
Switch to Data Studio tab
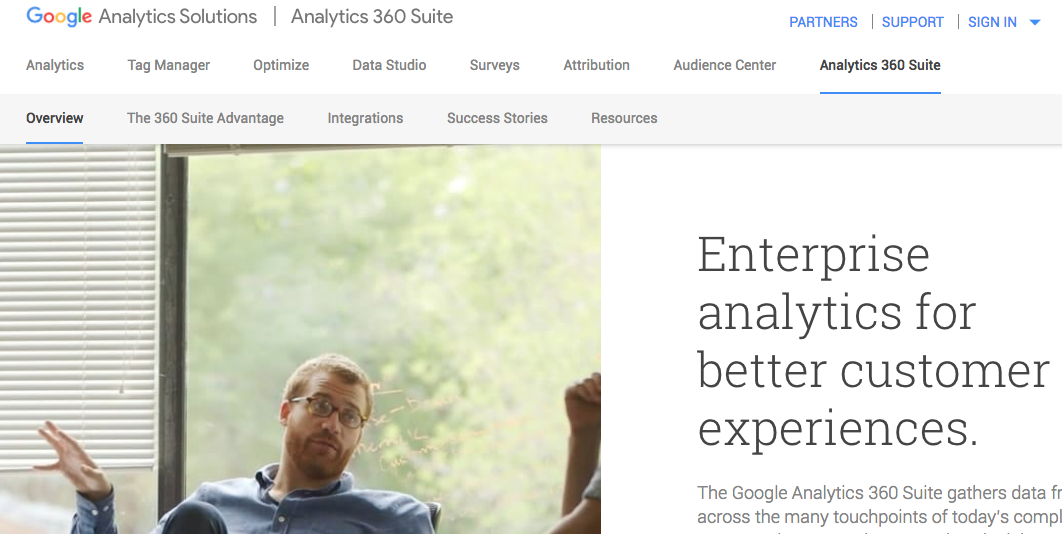[389, 65]
